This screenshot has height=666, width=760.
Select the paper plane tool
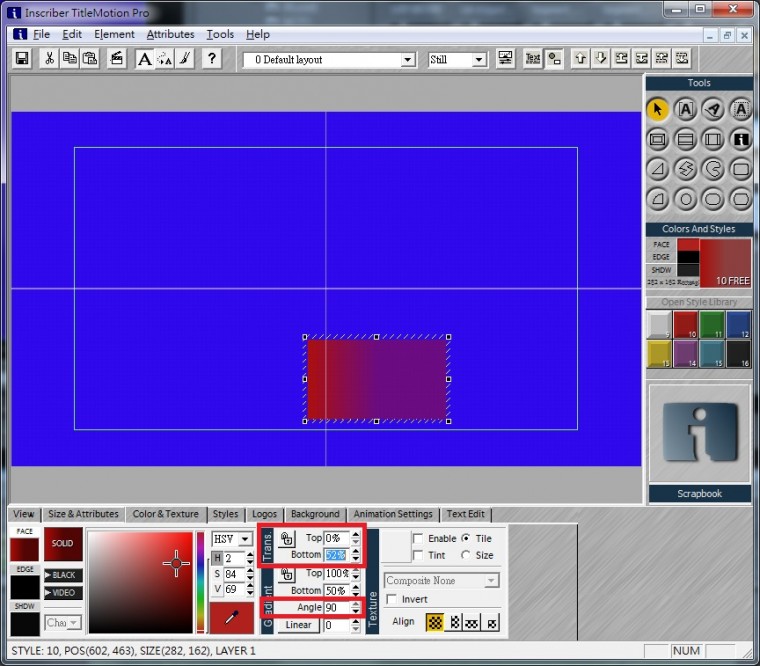point(713,109)
